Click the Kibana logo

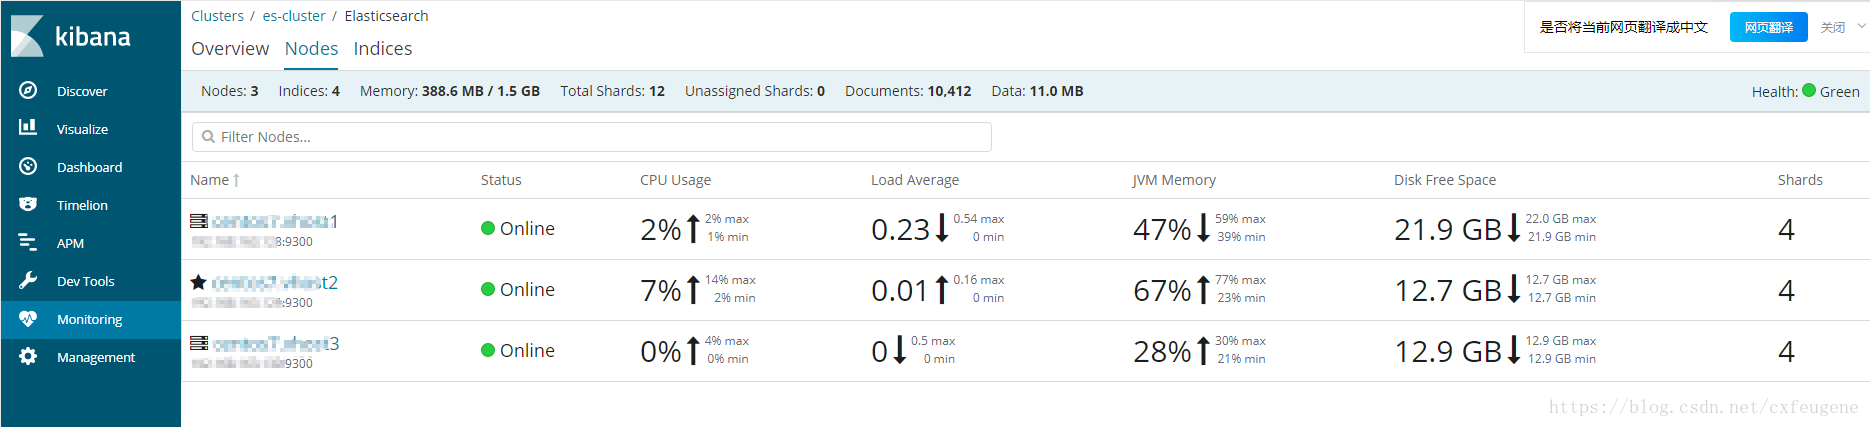71,36
